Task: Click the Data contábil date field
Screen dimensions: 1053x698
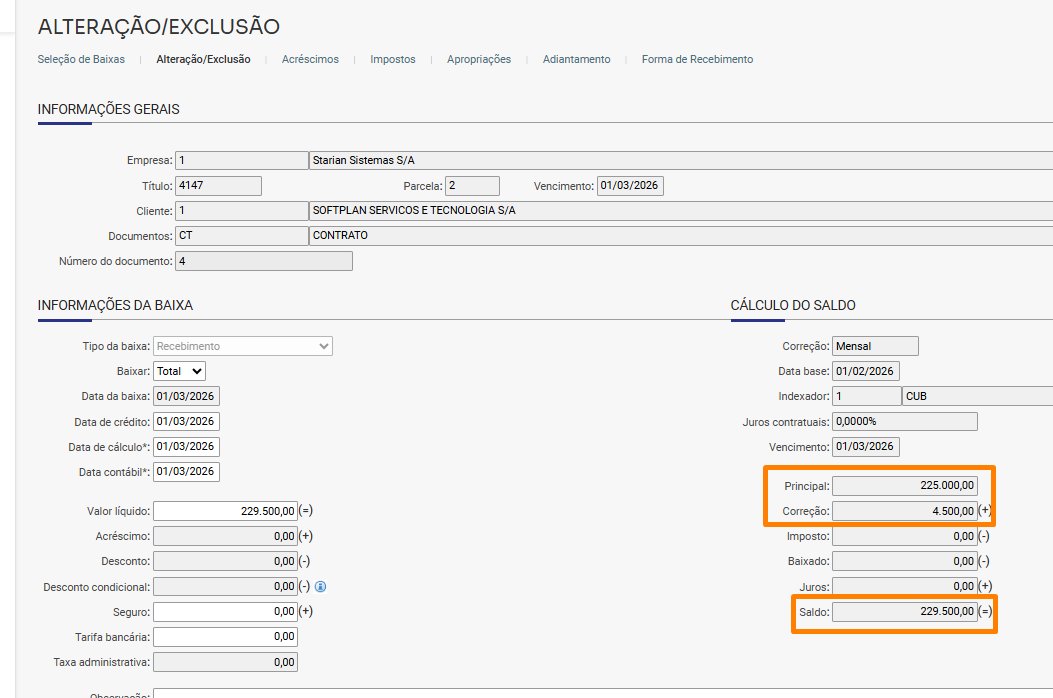Action: [x=186, y=472]
